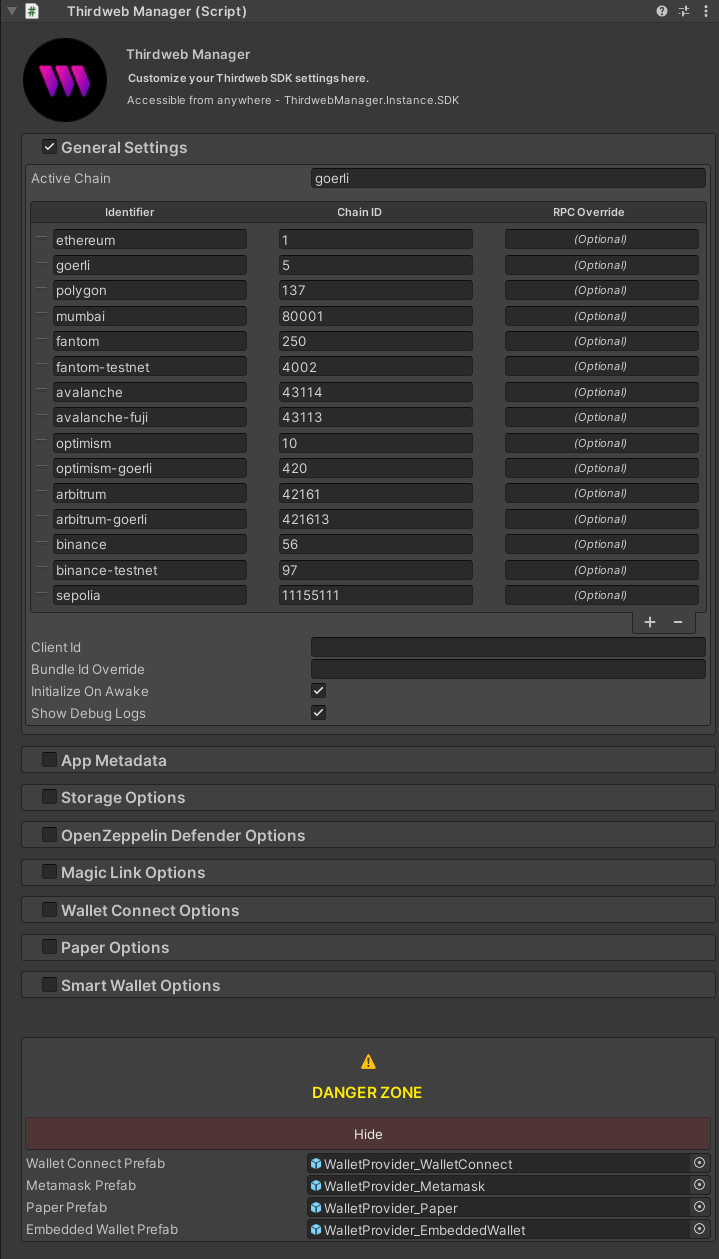The height and width of the screenshot is (1259, 719).
Task: Enable the Storage Options section checkbox
Action: click(x=49, y=797)
